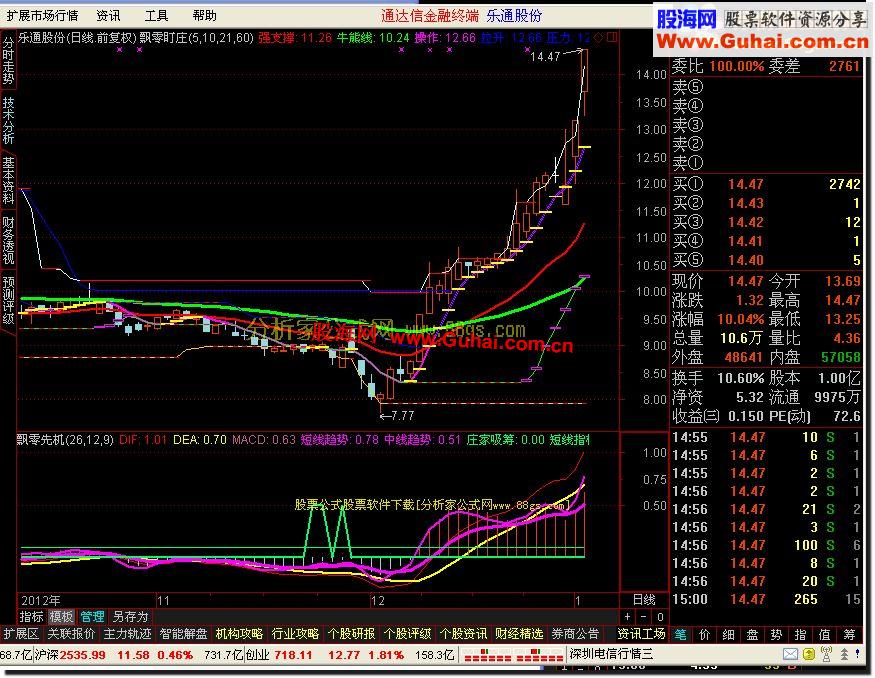Click the minus zoom button
The width and height of the screenshot is (875, 678).
click(643, 617)
